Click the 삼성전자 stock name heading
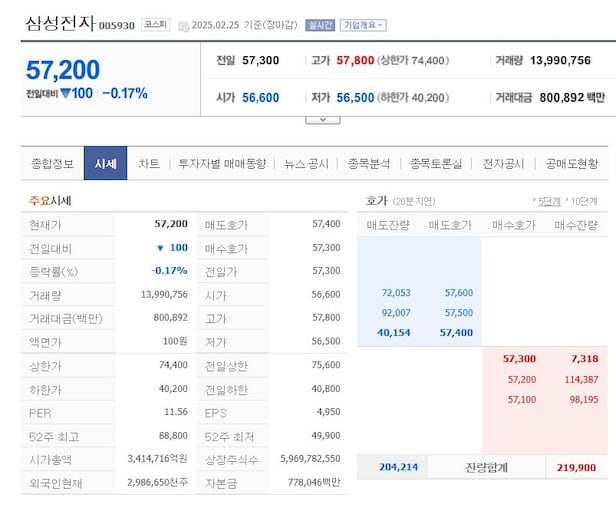This screenshot has height=511, width=616. point(58,22)
